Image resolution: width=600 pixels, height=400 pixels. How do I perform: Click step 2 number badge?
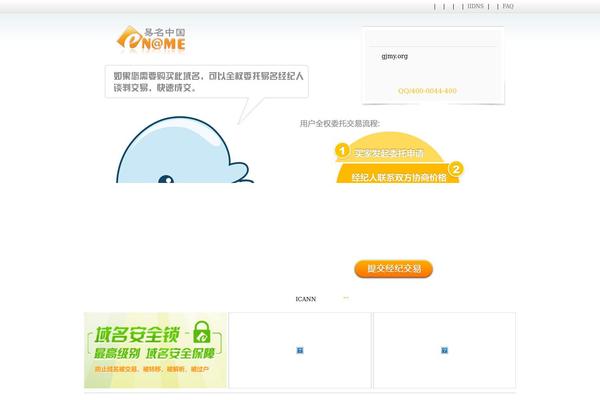tap(456, 169)
